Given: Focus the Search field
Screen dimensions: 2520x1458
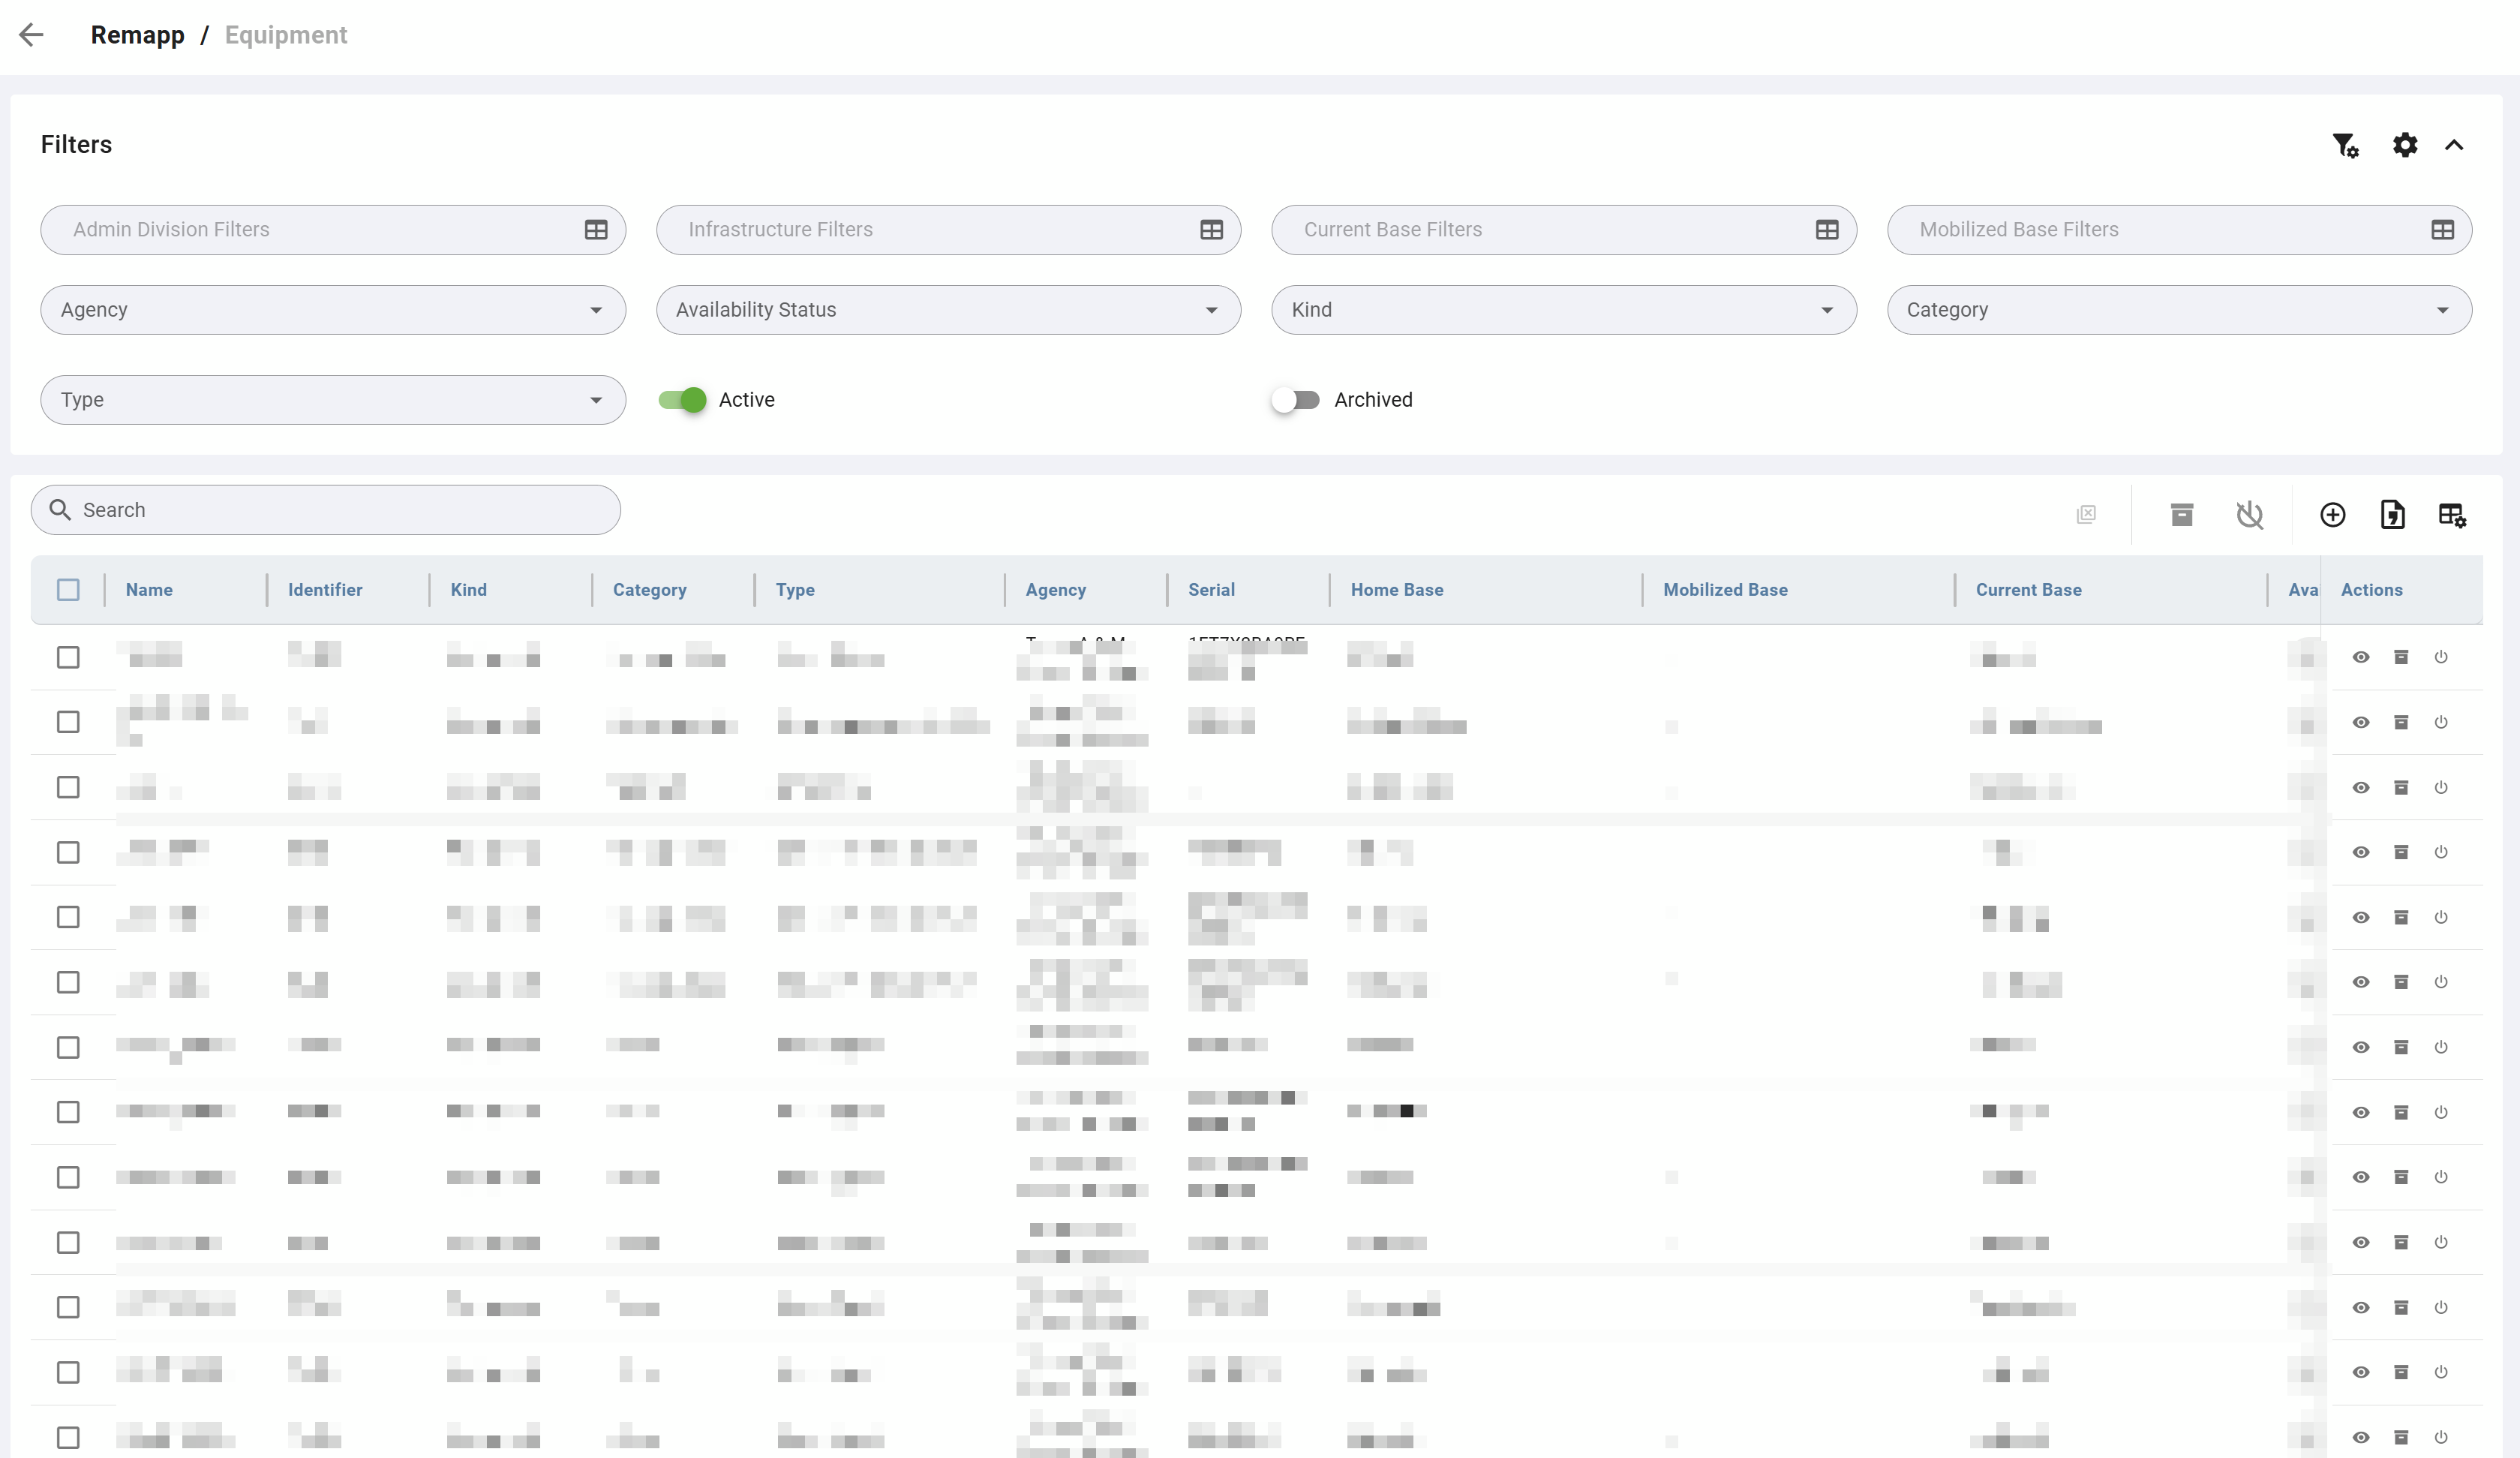Looking at the screenshot, I should pyautogui.click(x=326, y=510).
